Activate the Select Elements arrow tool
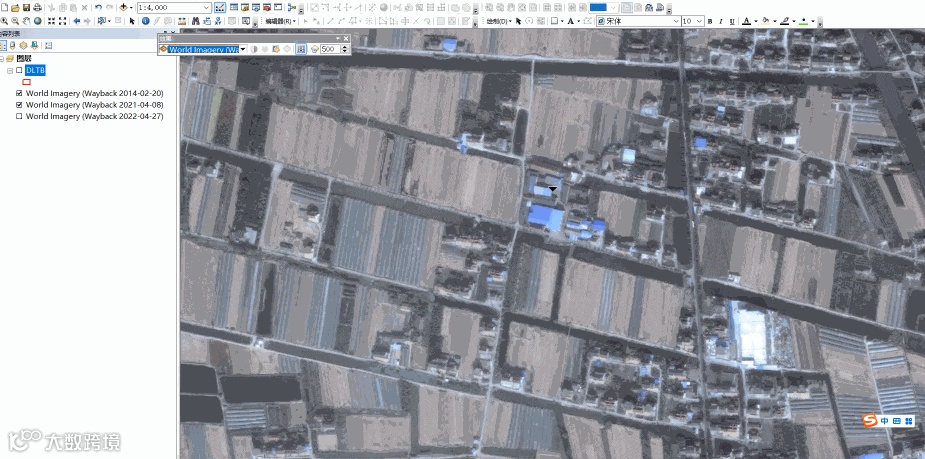 [132, 21]
